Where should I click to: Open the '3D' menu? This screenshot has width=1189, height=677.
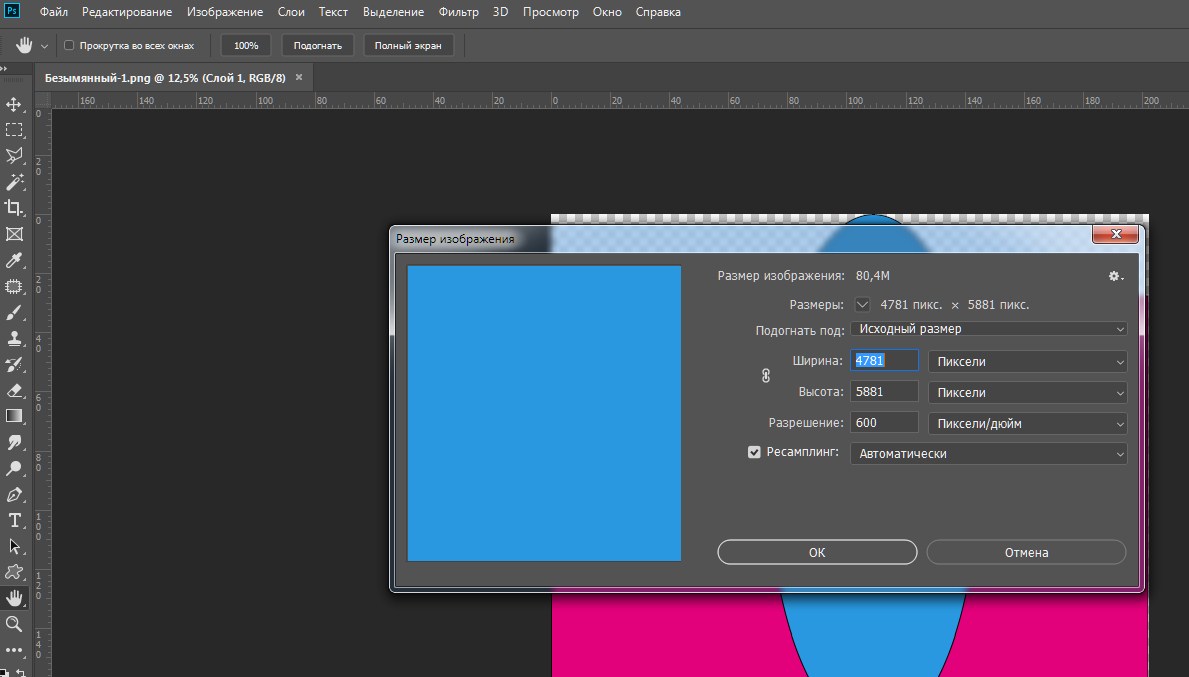click(x=500, y=12)
